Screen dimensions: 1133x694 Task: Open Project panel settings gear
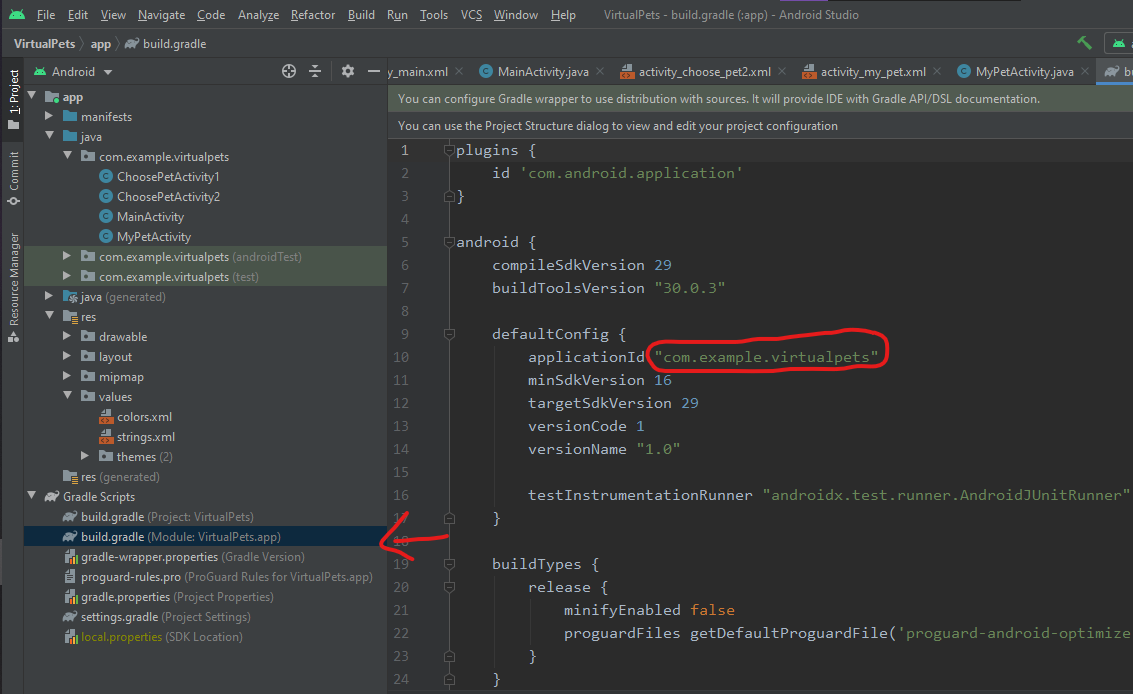[x=348, y=71]
